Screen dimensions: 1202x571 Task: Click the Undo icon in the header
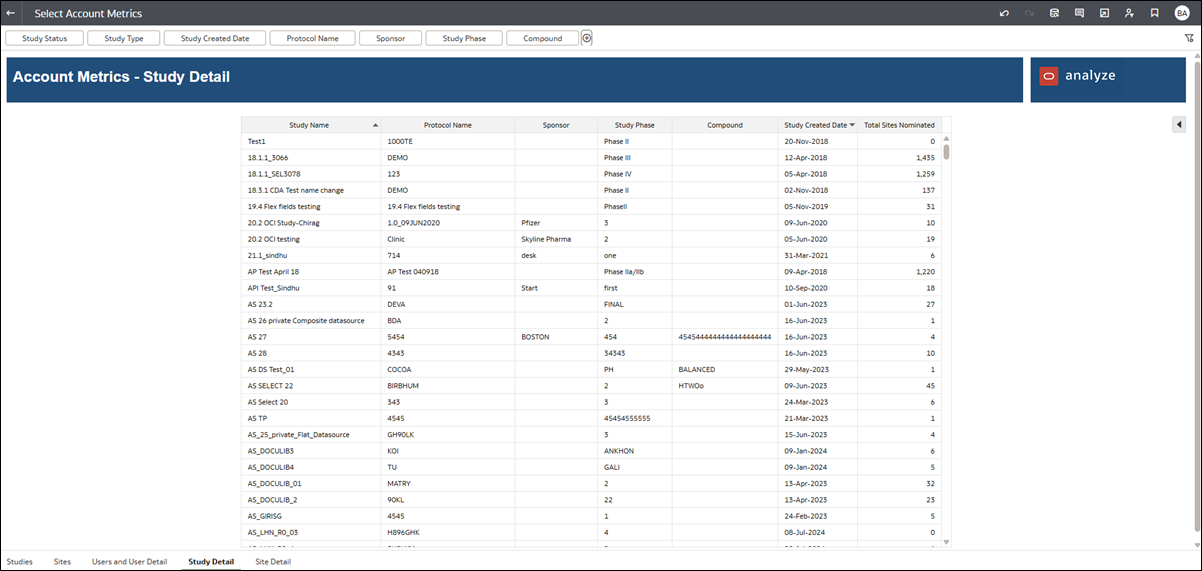coord(1004,13)
